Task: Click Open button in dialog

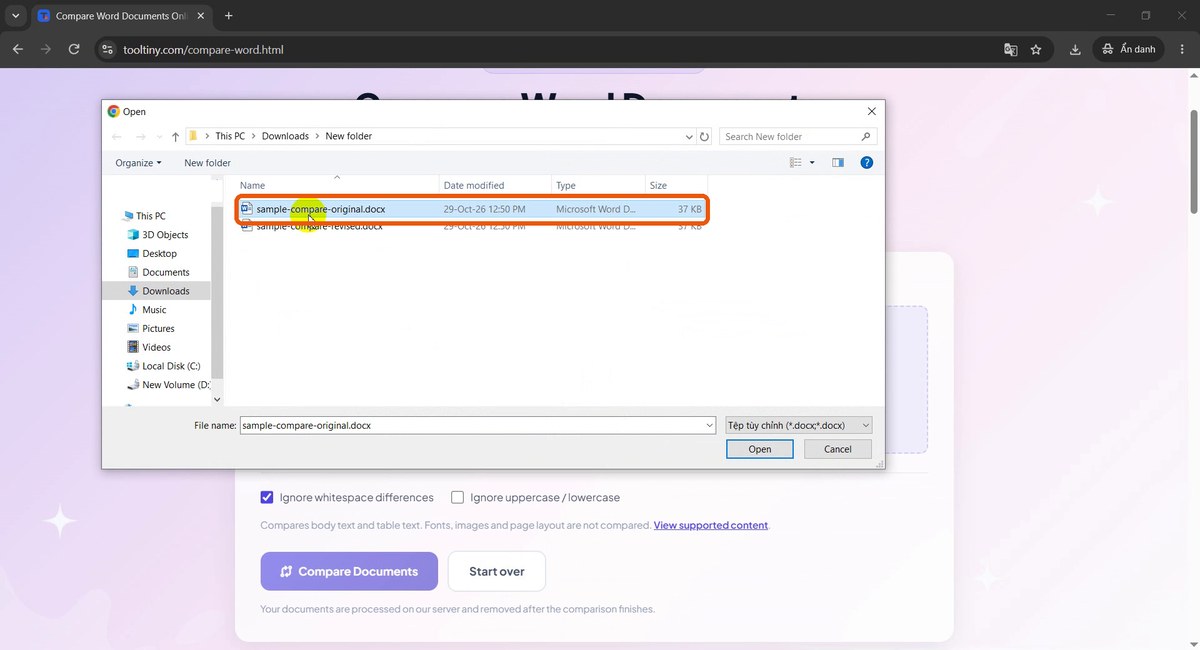Action: (760, 449)
